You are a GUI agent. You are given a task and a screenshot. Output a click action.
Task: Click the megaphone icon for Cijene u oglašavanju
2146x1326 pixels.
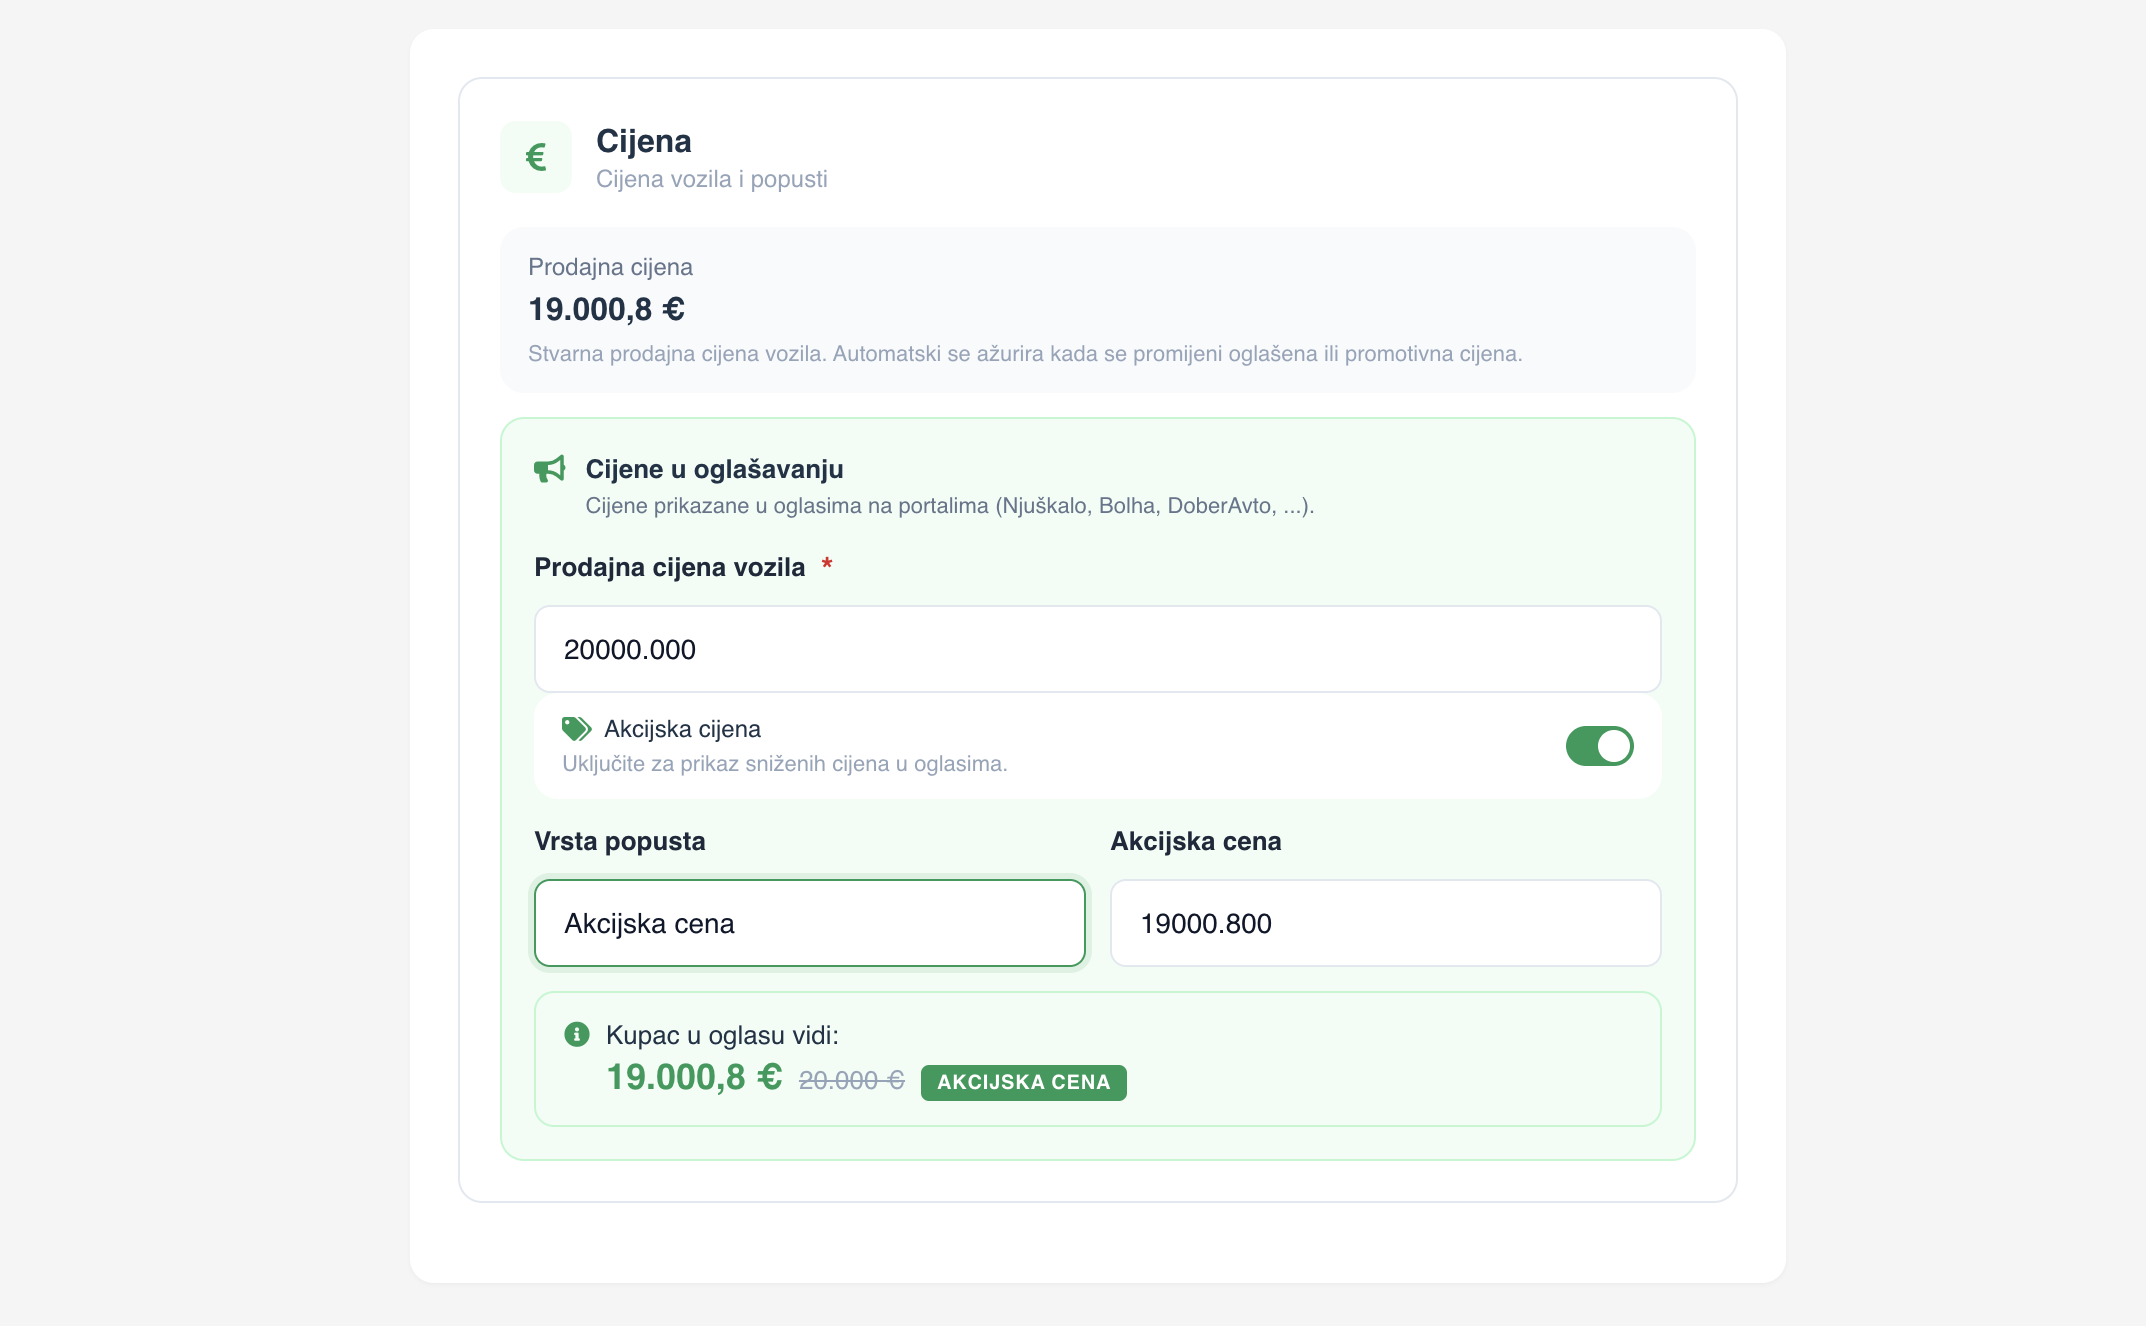point(550,469)
